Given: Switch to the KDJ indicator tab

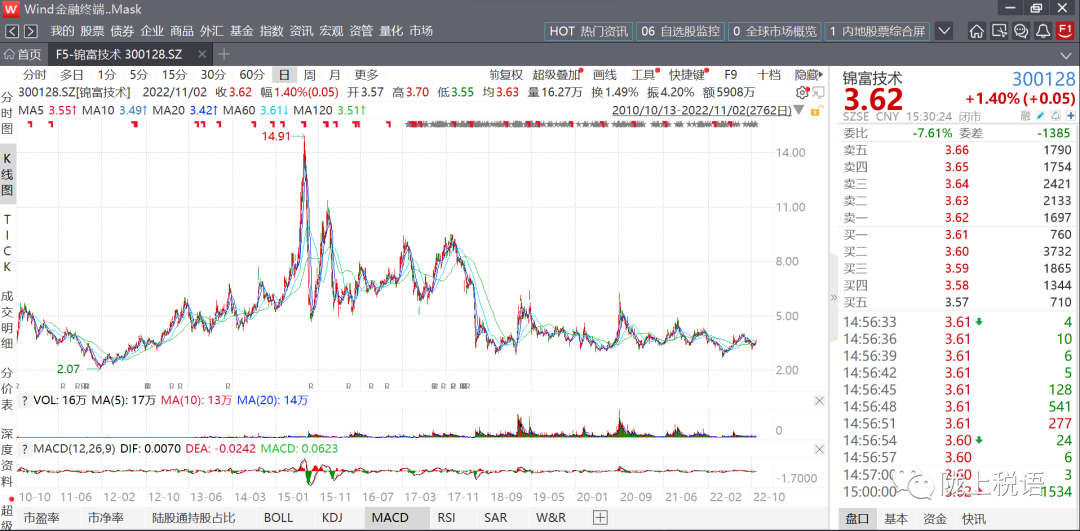Looking at the screenshot, I should point(332,518).
